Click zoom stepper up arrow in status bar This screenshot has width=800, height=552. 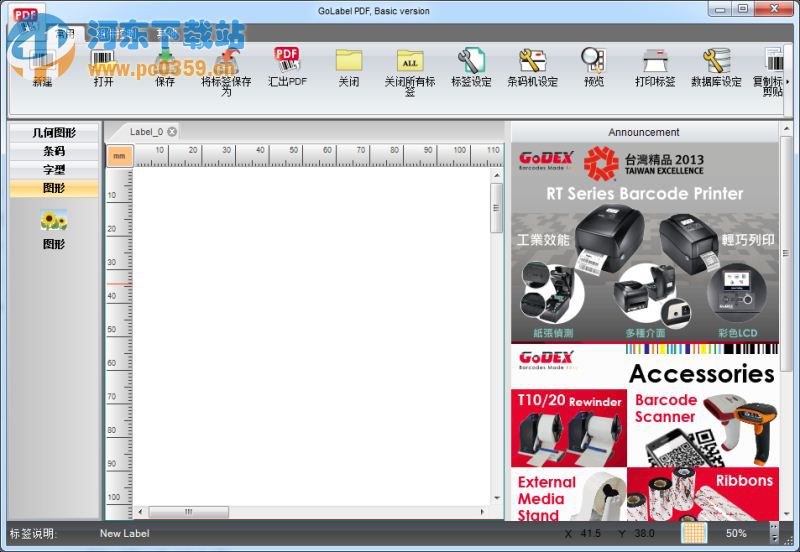coord(774,528)
